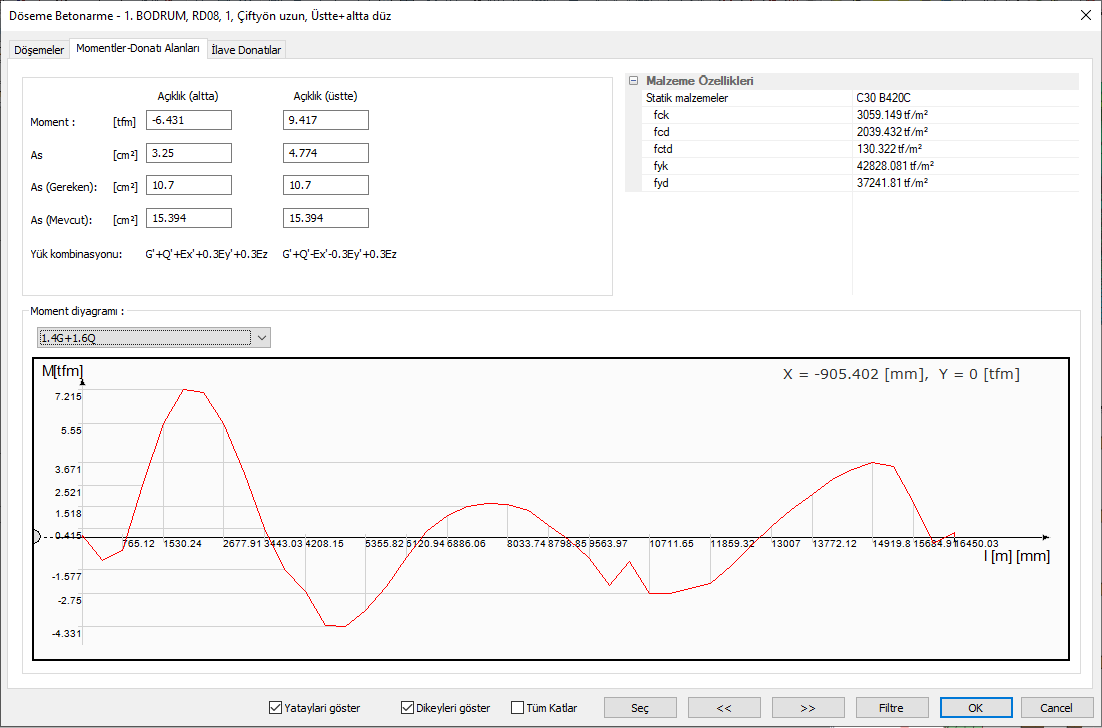
Task: Collapse the Malzeme Özellikleri section
Action: tap(633, 81)
